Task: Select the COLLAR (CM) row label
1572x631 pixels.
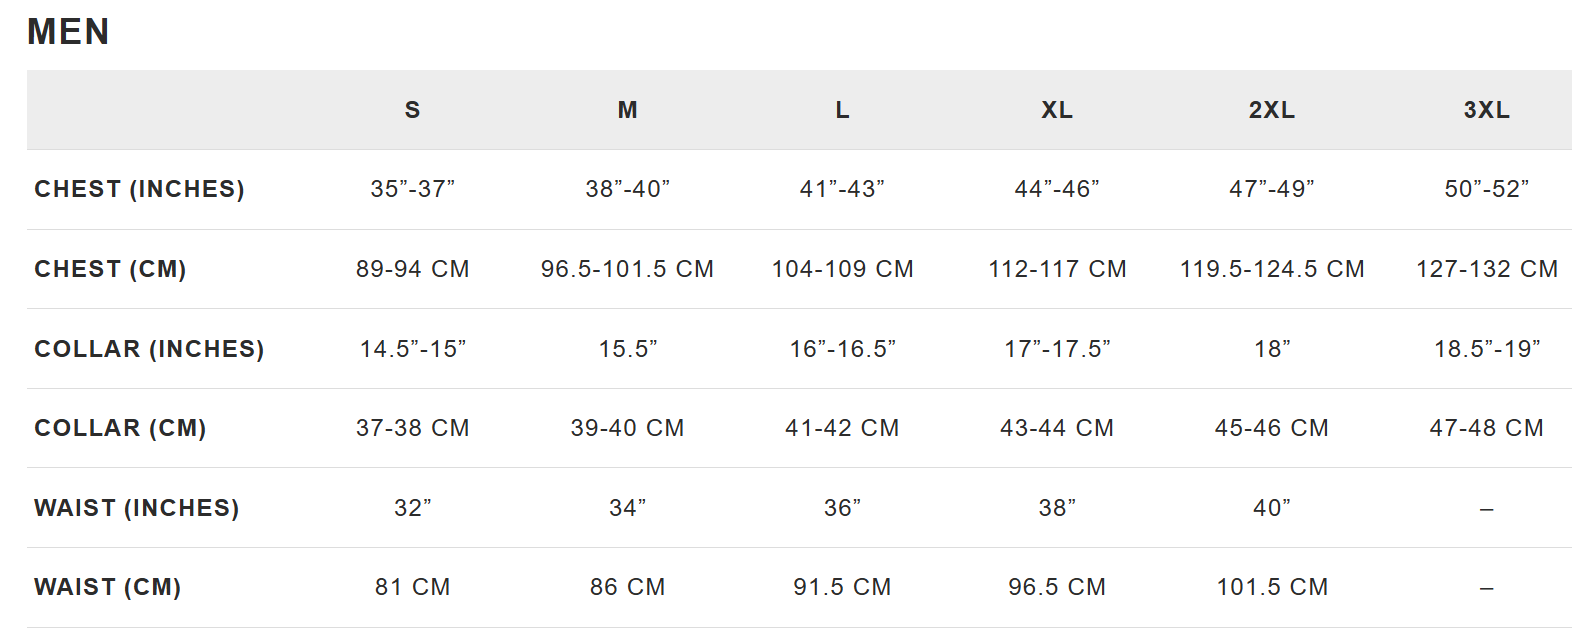Action: click(x=120, y=428)
